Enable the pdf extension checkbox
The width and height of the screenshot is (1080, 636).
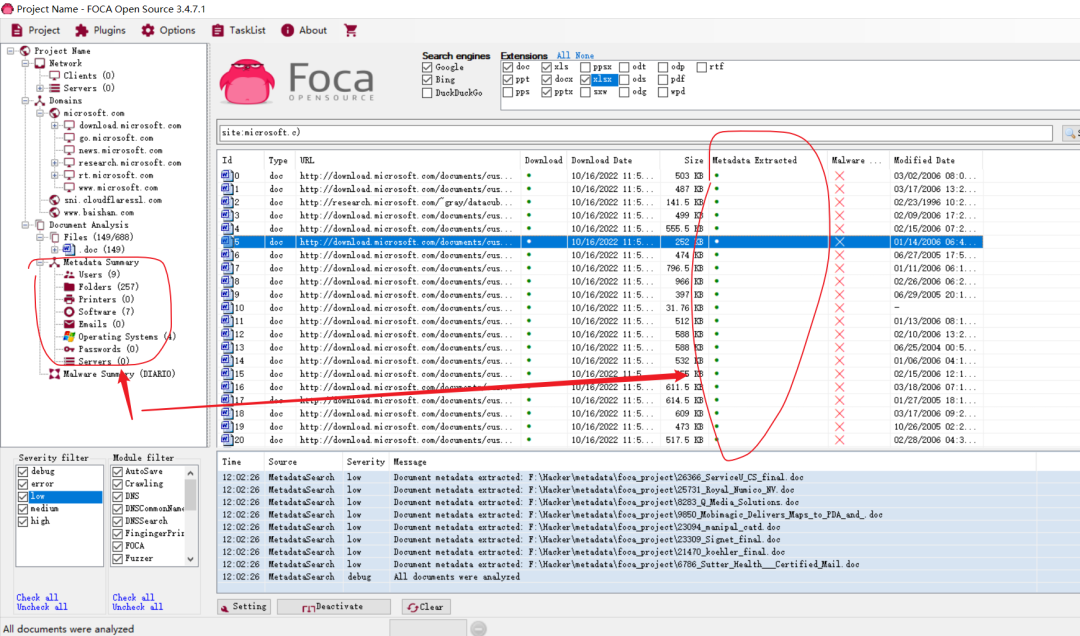click(663, 79)
